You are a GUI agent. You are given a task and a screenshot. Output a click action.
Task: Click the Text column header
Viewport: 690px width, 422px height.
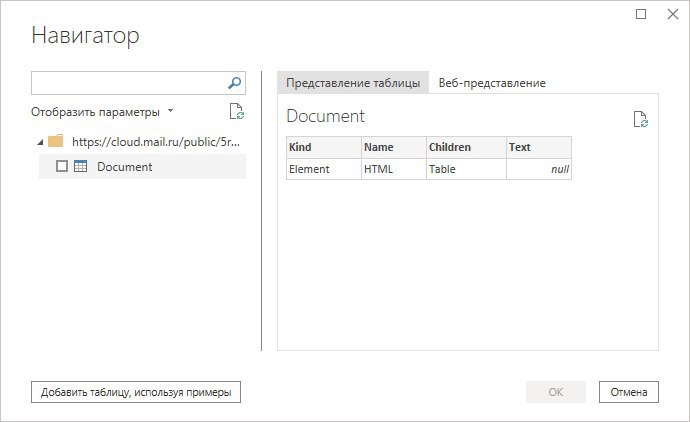pyautogui.click(x=539, y=147)
